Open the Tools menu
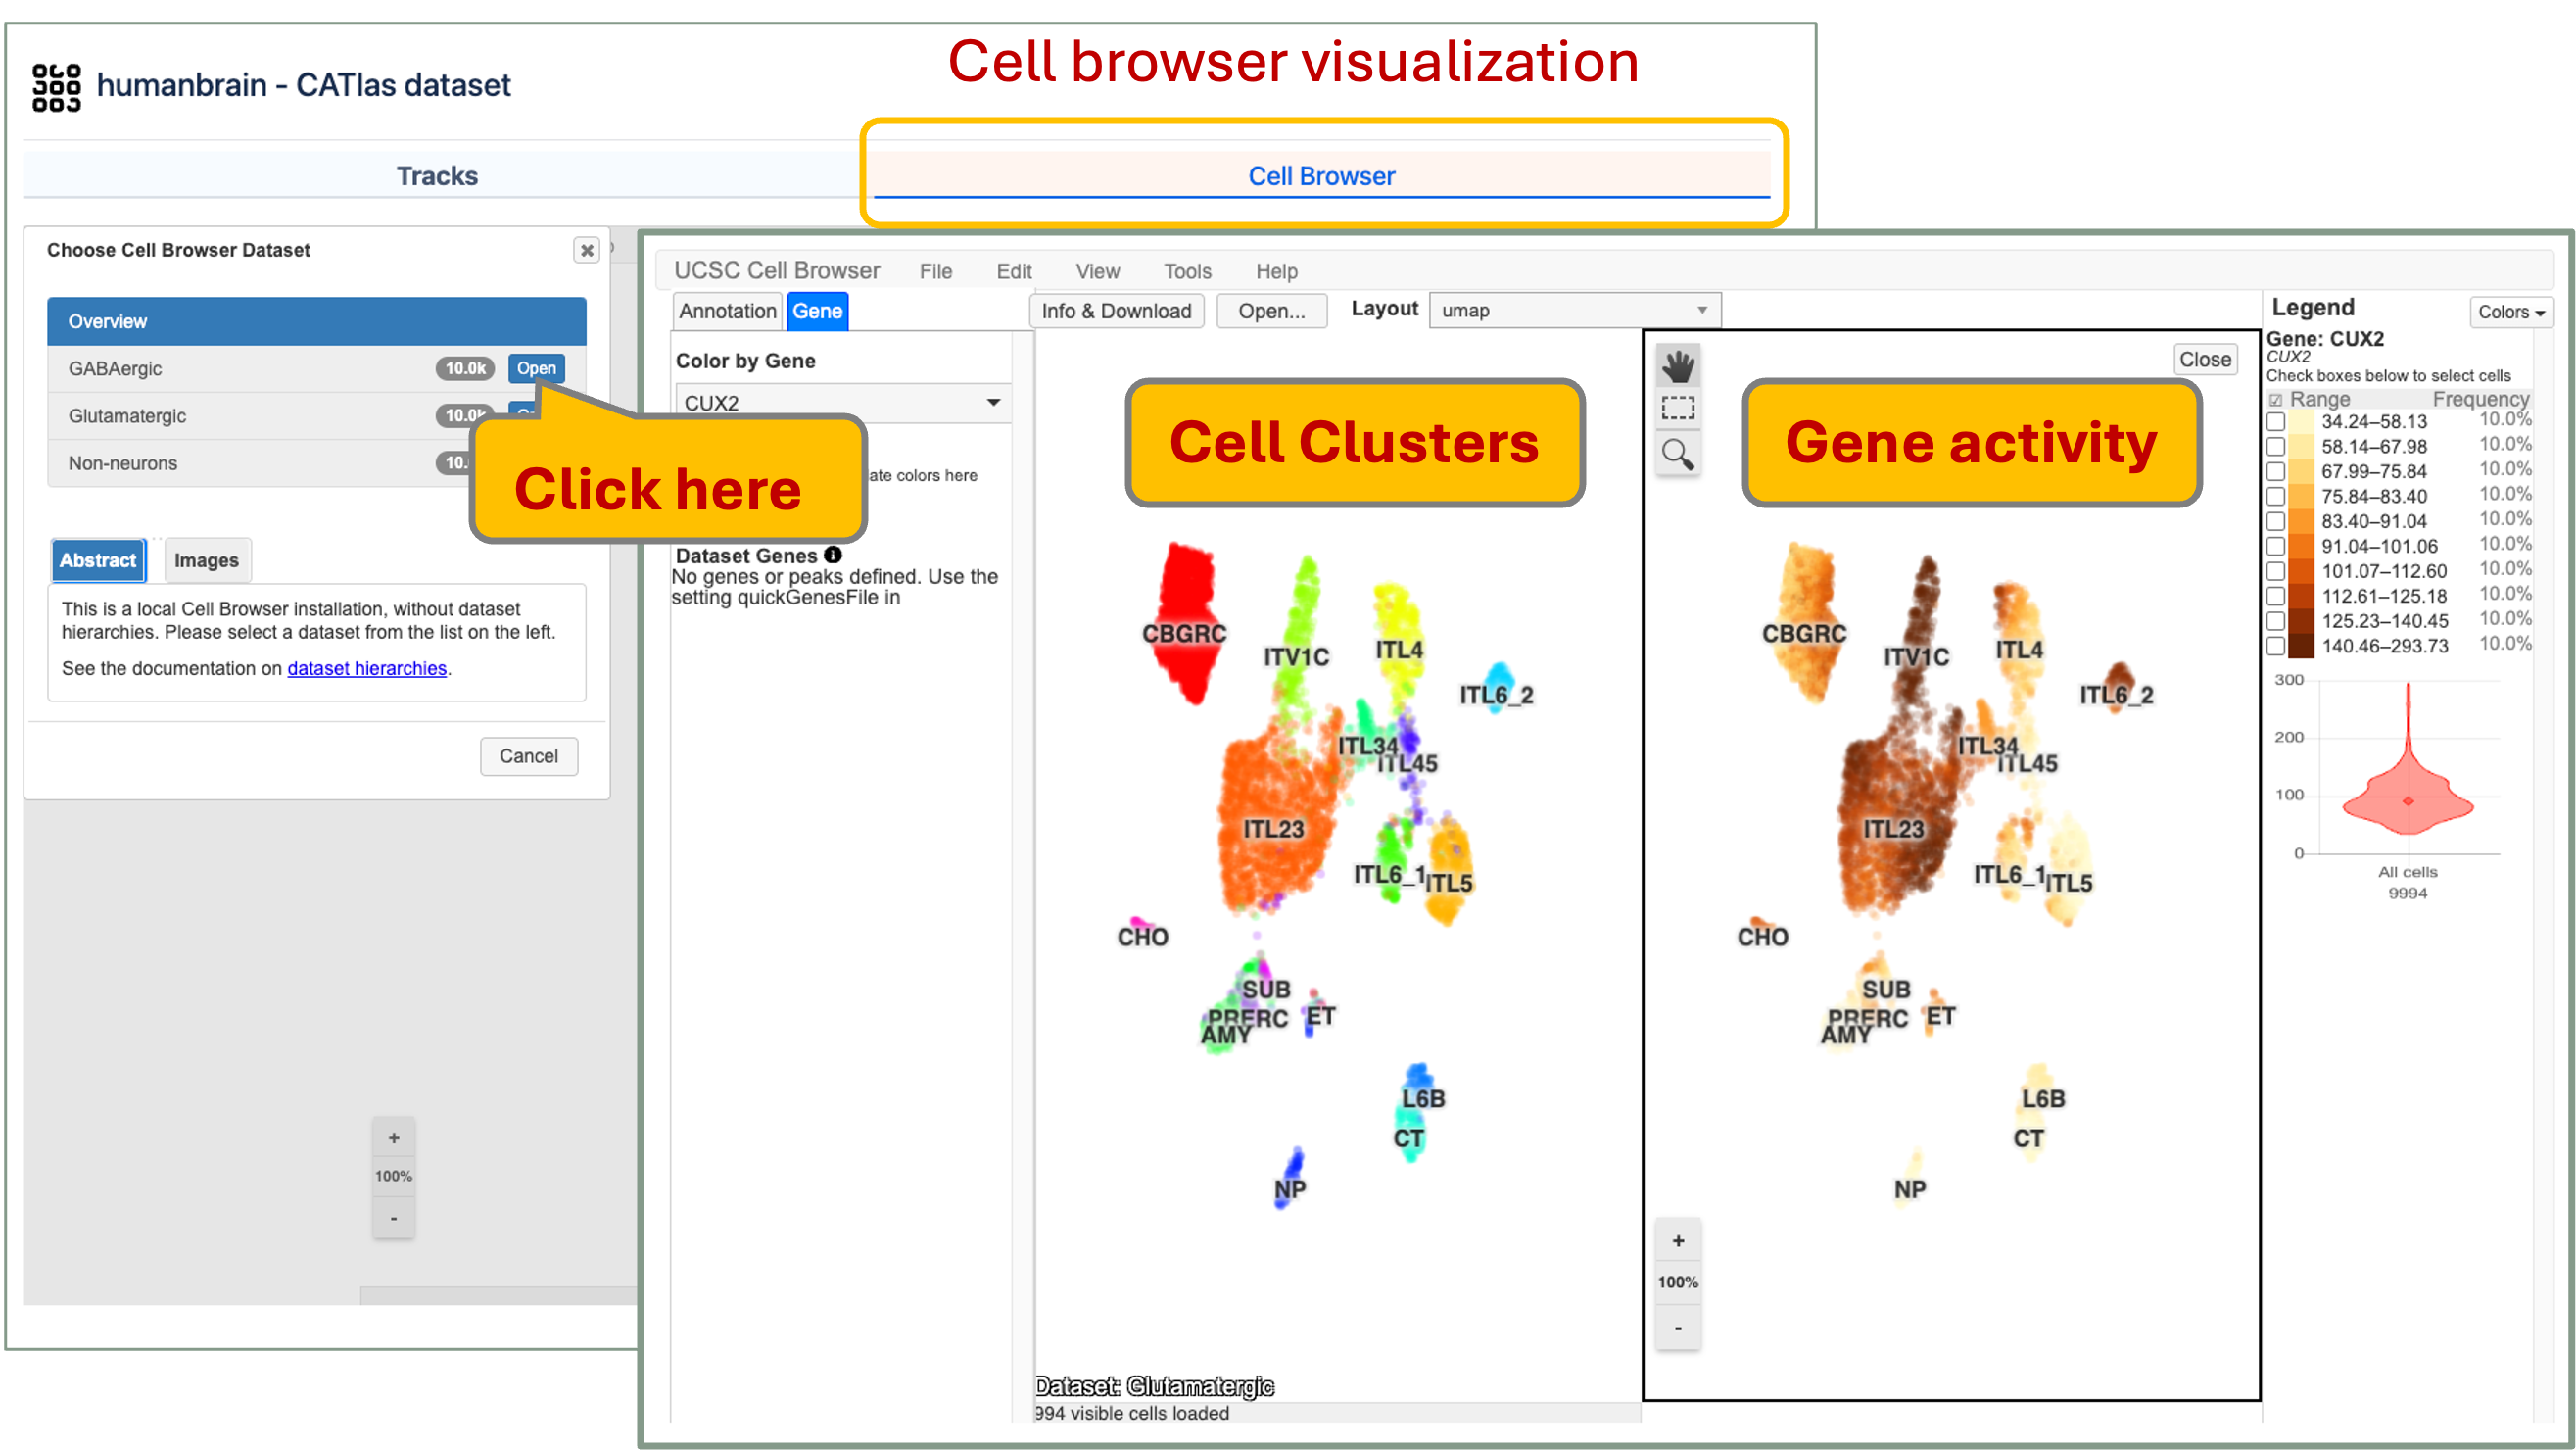Screen dimensions: 2576x1450 (1187, 271)
